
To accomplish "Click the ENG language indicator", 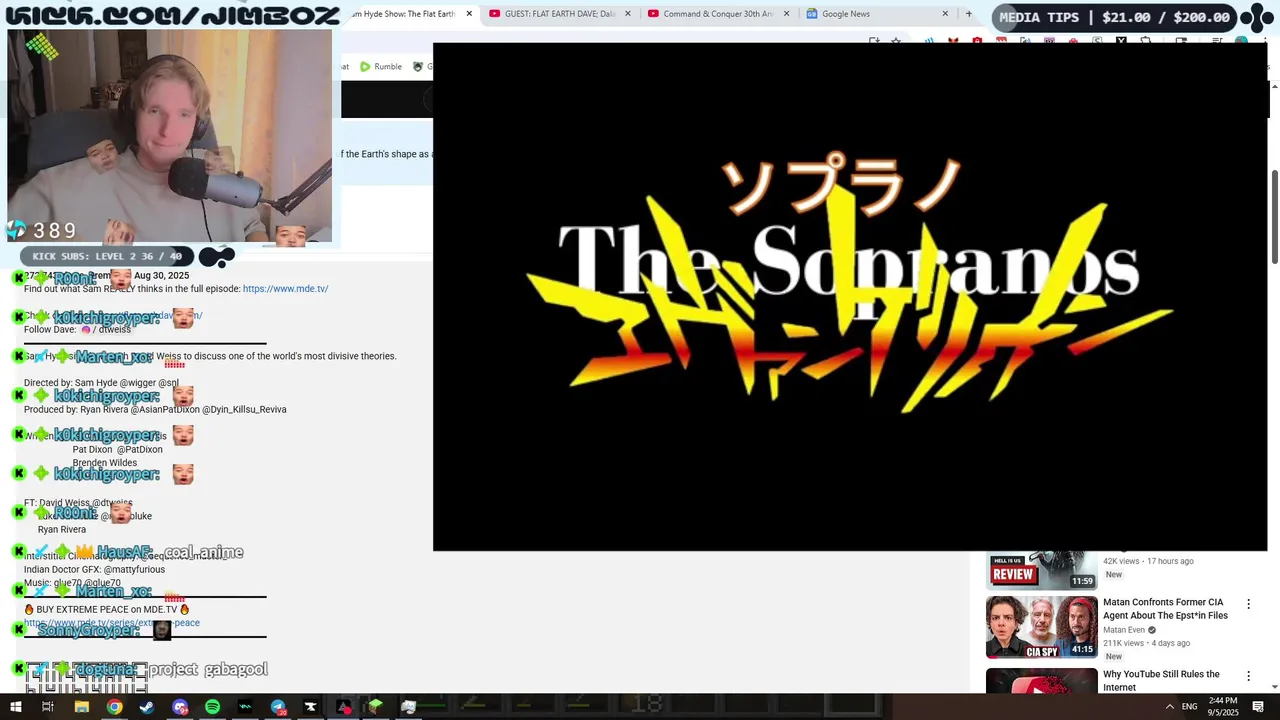I will point(1190,707).
